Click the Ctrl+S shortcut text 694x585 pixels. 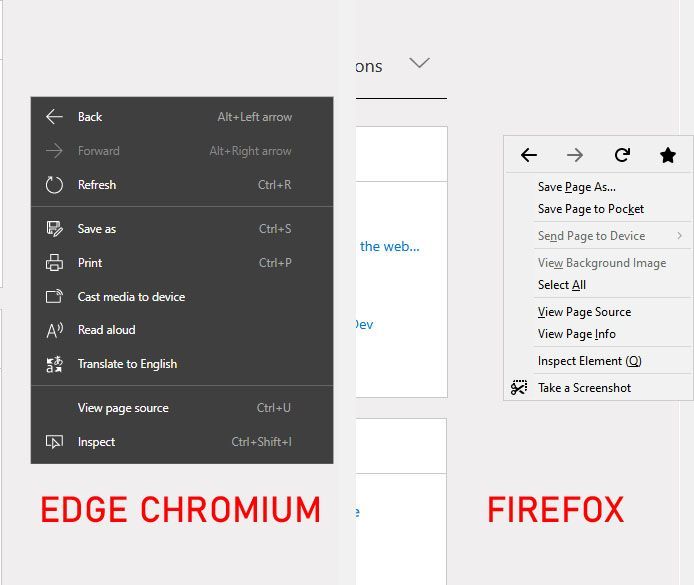point(275,229)
